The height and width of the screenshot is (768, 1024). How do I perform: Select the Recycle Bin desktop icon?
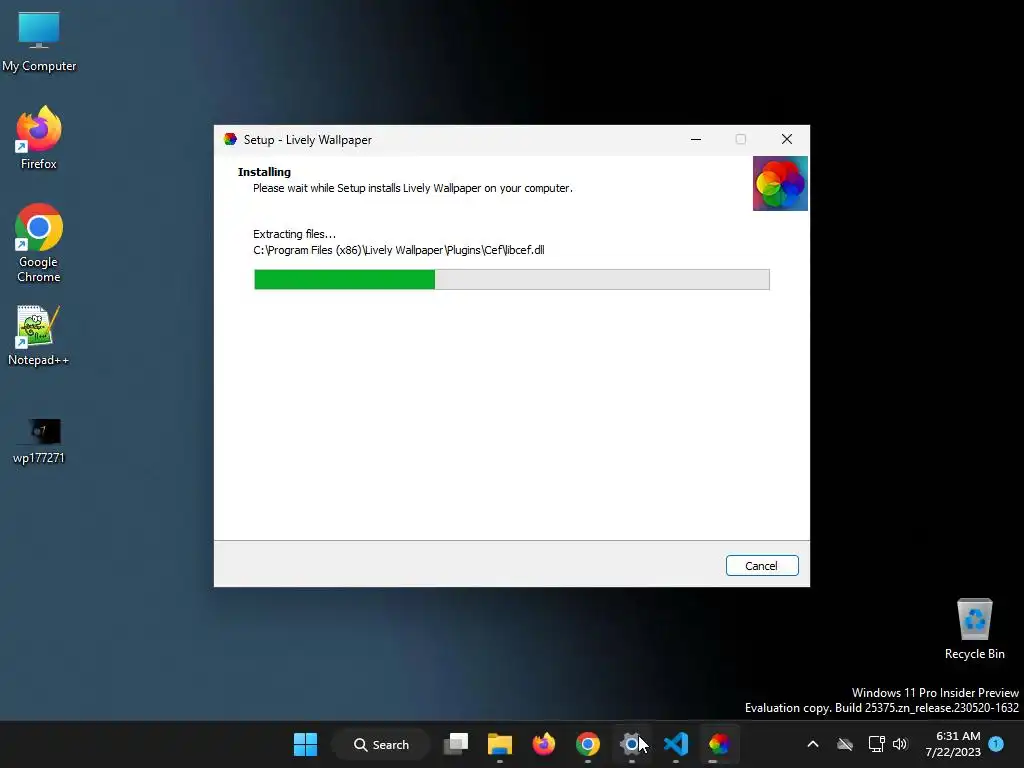pos(974,629)
